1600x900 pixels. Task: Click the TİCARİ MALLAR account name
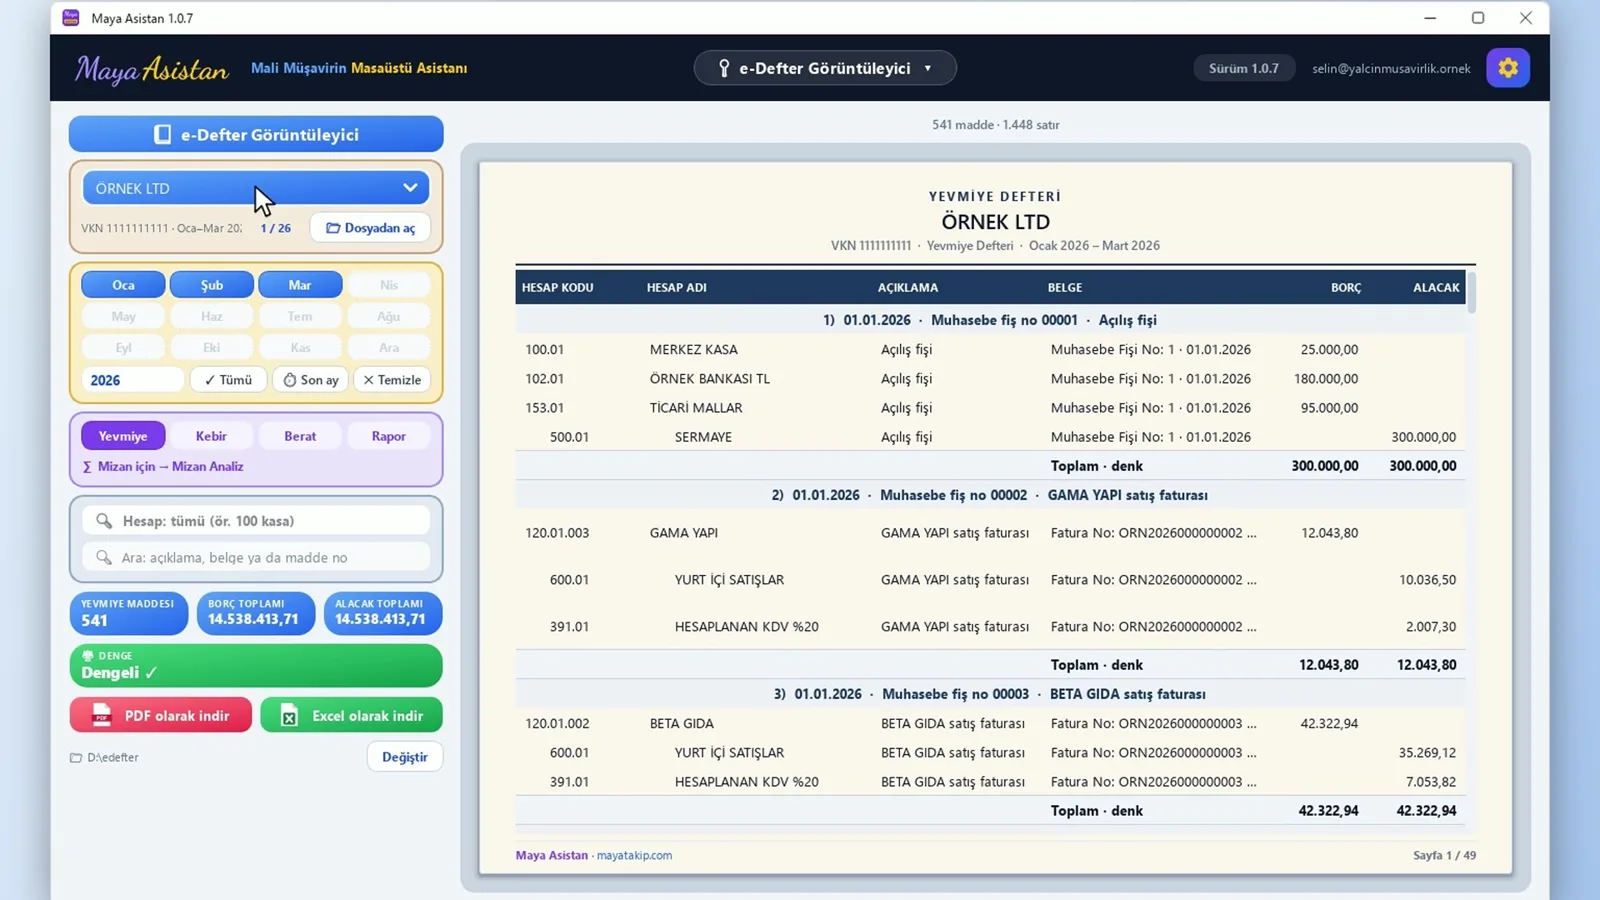(x=696, y=408)
